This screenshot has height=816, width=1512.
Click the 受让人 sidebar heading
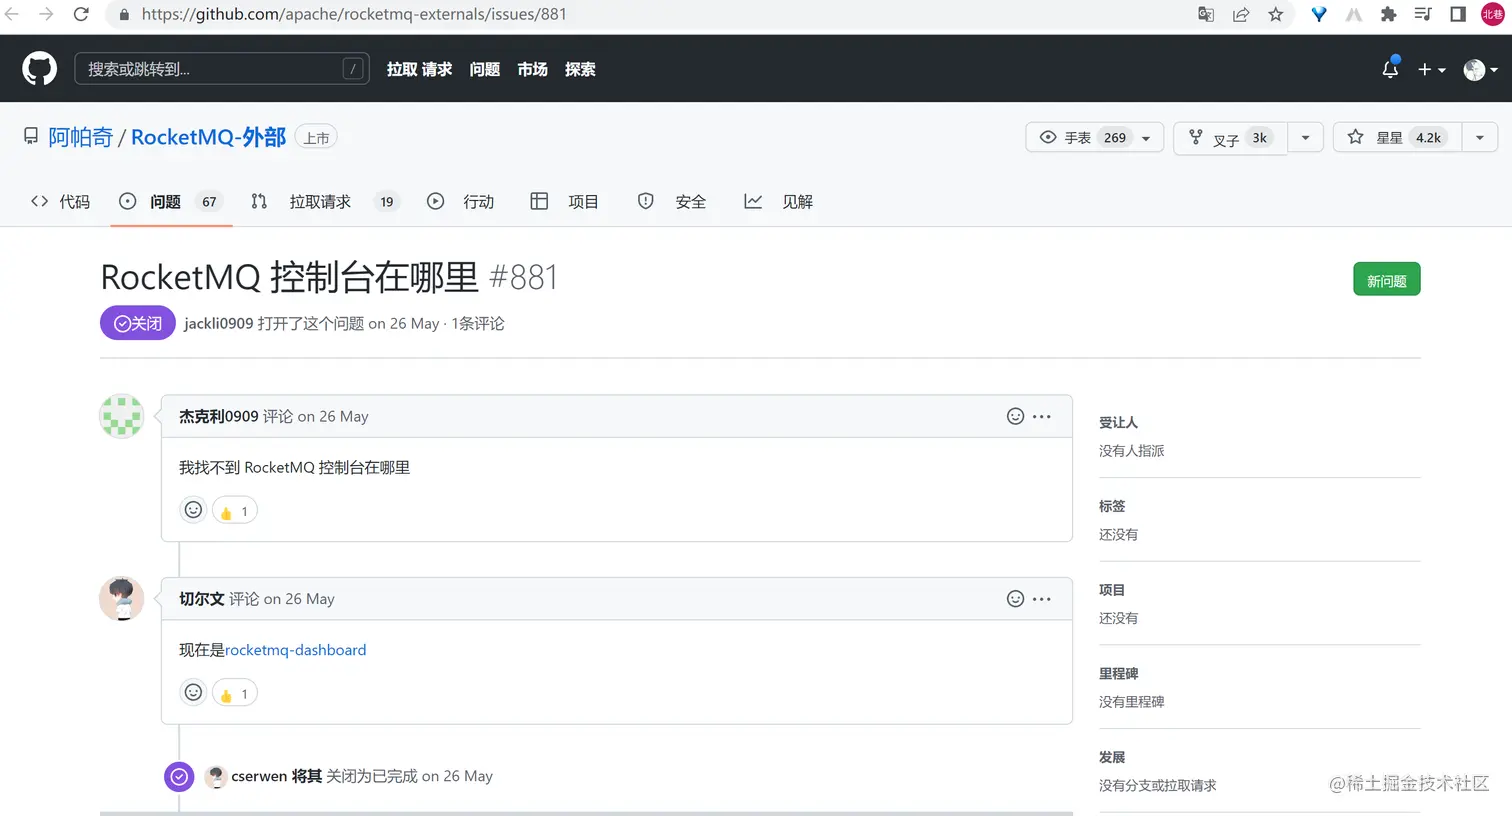1118,422
